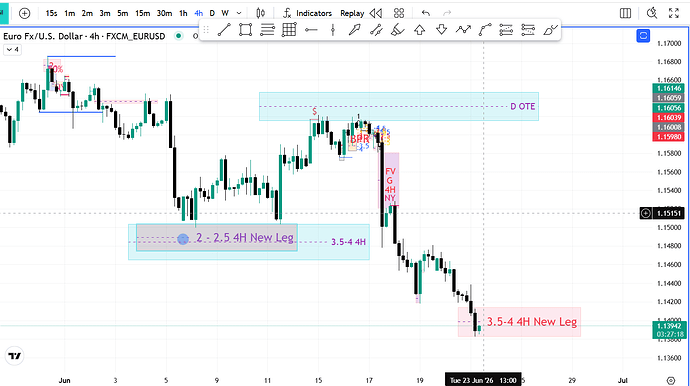Select the Trend Line drawing tool
690x386 pixels.
point(224,30)
